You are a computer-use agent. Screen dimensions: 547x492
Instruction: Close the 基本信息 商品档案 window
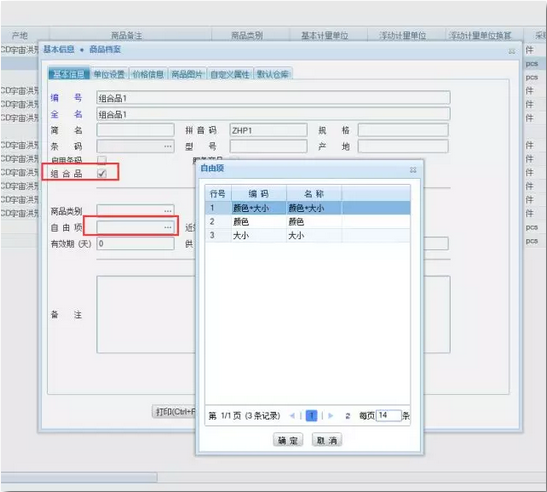tap(512, 51)
